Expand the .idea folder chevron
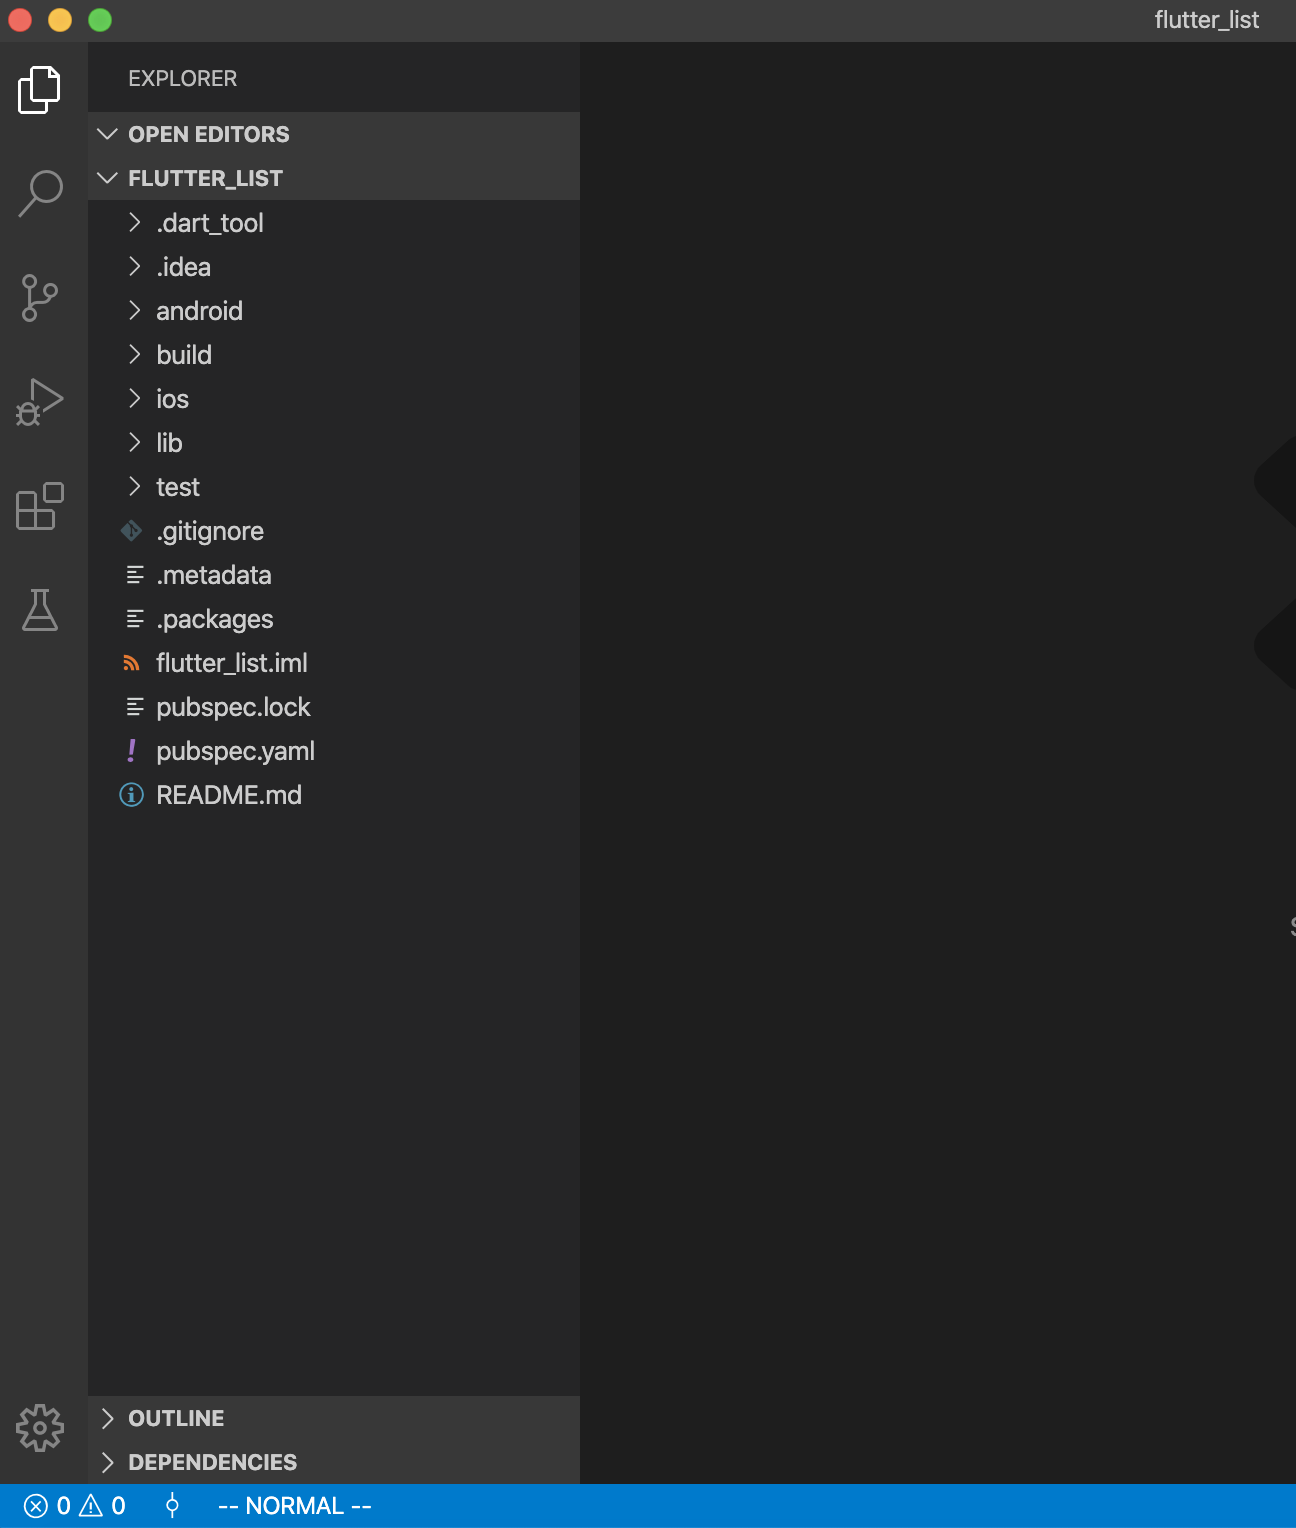Image resolution: width=1296 pixels, height=1528 pixels. (135, 266)
